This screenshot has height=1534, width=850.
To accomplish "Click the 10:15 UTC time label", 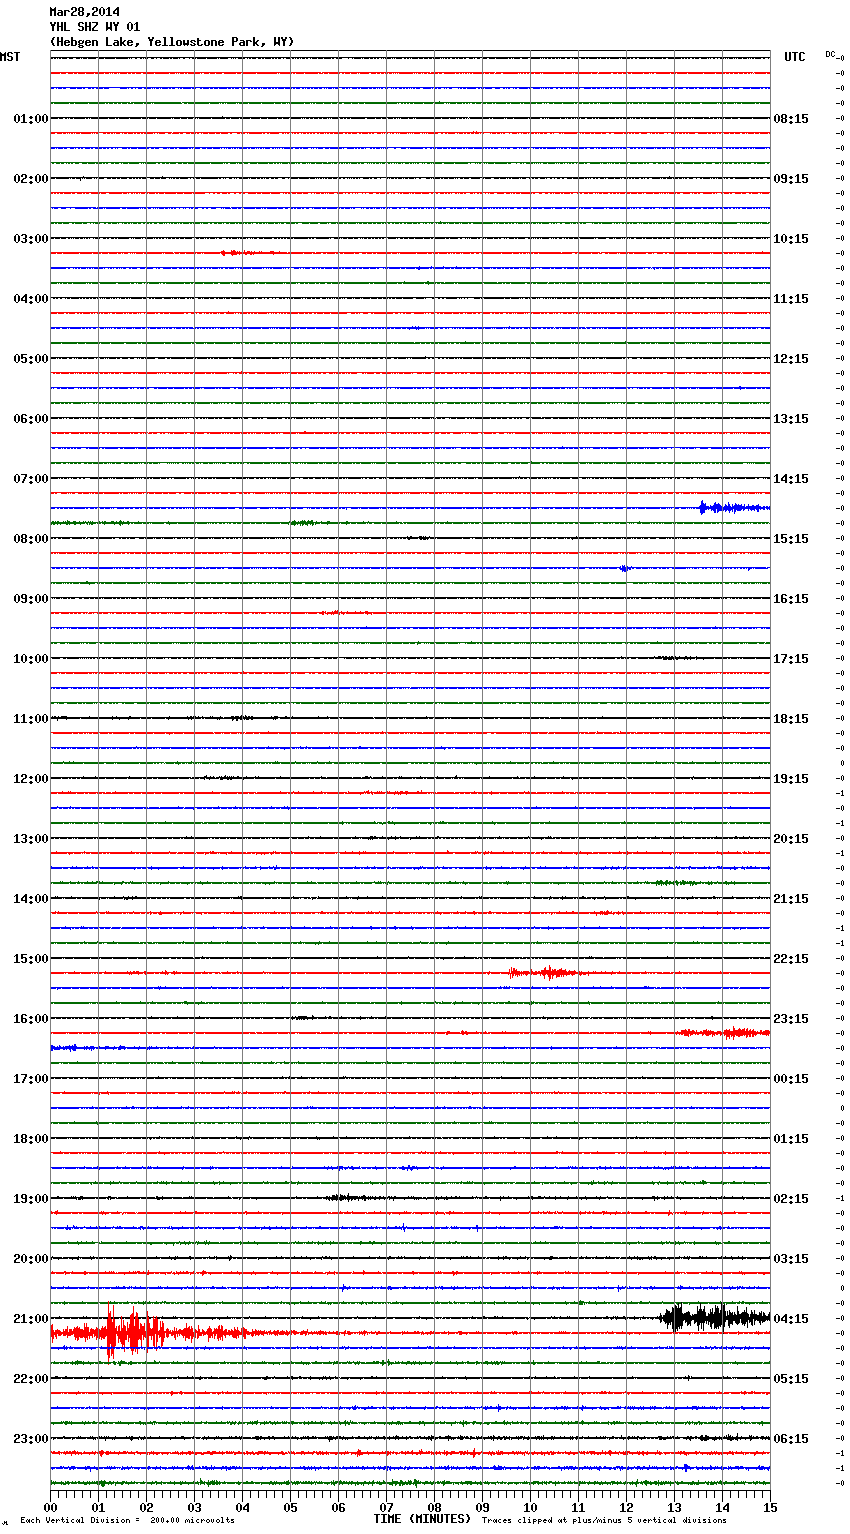I will 791,239.
